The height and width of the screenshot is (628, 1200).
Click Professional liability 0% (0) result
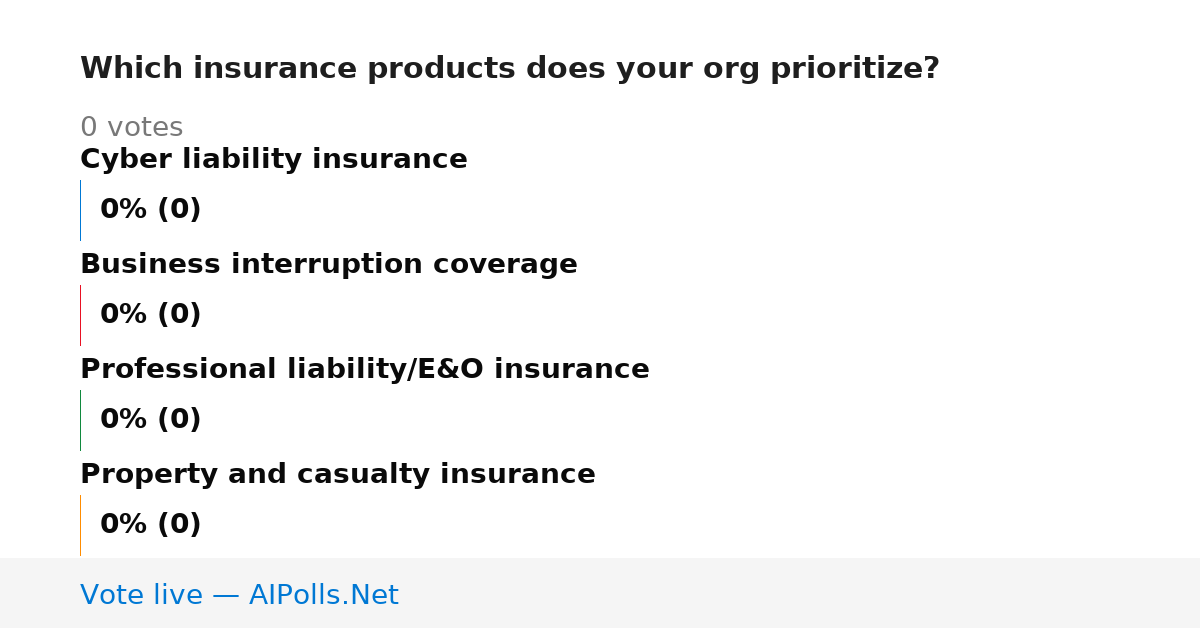coord(151,420)
